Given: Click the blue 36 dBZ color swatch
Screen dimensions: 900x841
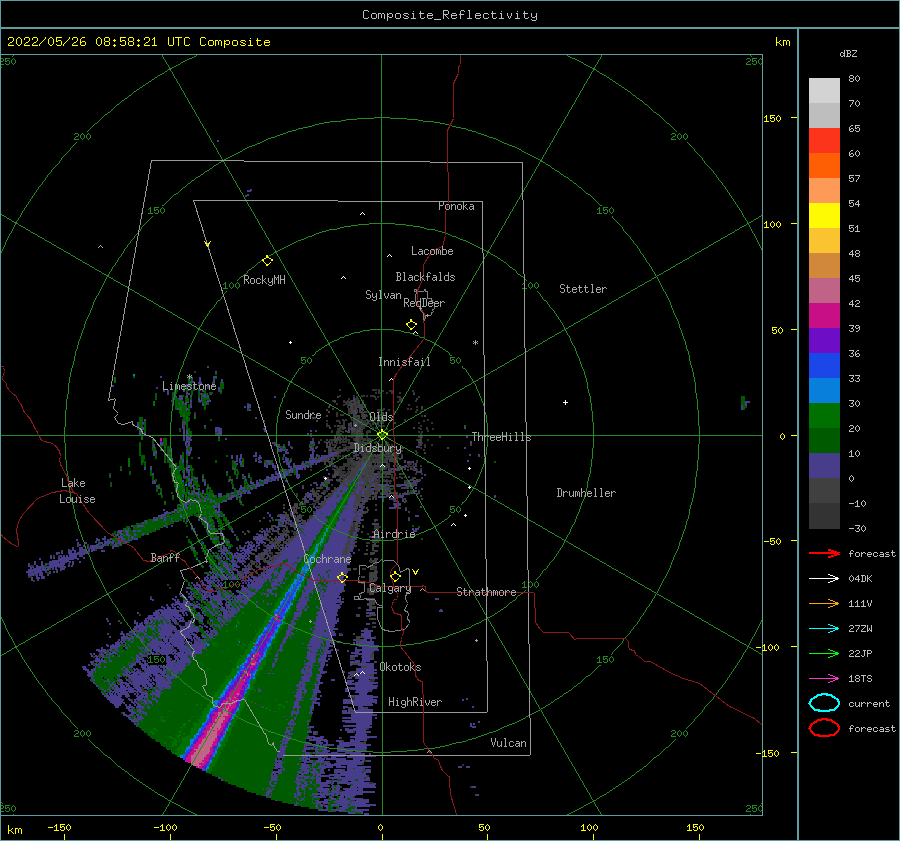Looking at the screenshot, I should [824, 365].
